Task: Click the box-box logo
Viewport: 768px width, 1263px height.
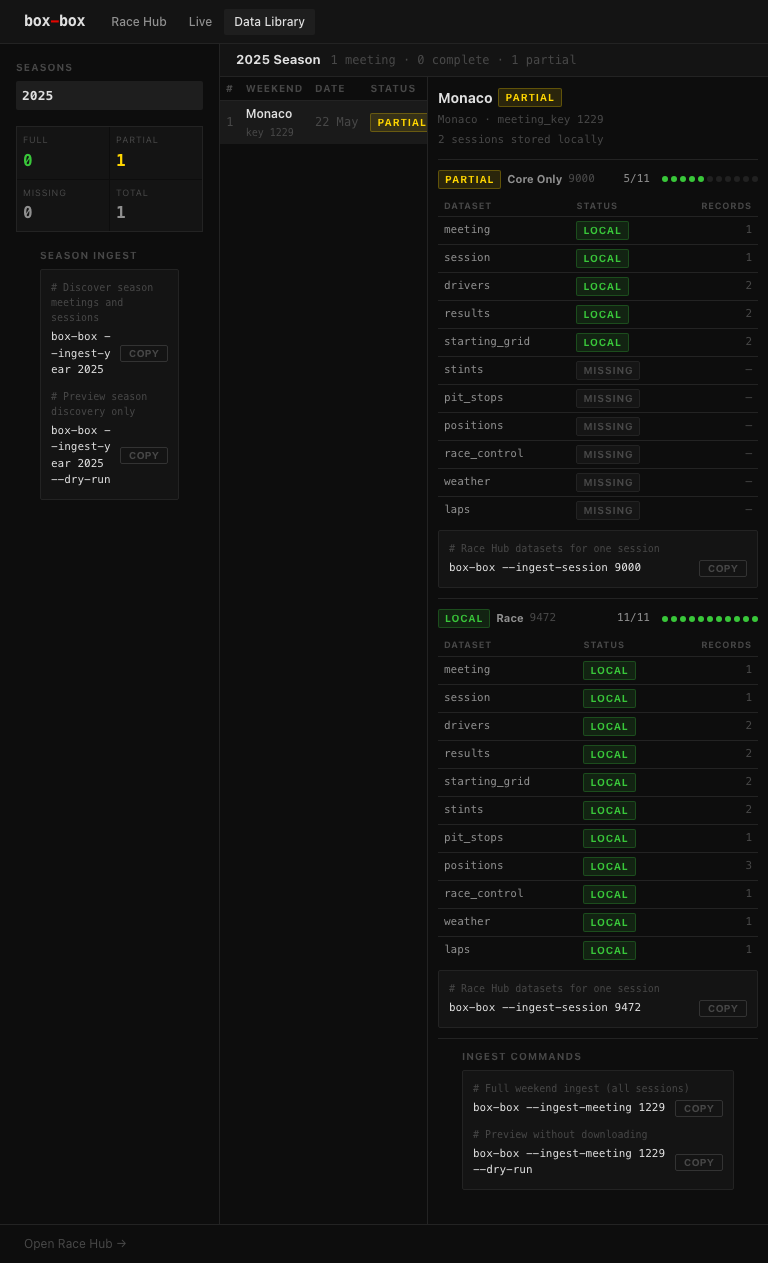Action: [x=55, y=21]
